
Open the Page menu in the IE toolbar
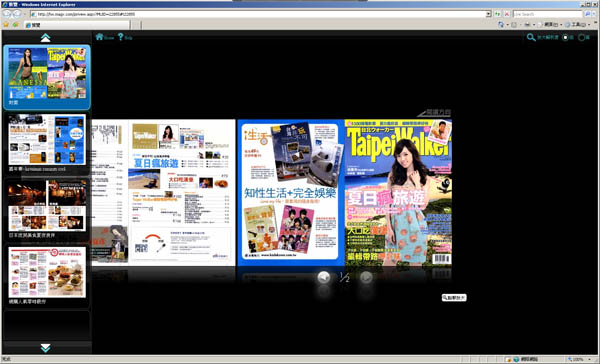[551, 24]
